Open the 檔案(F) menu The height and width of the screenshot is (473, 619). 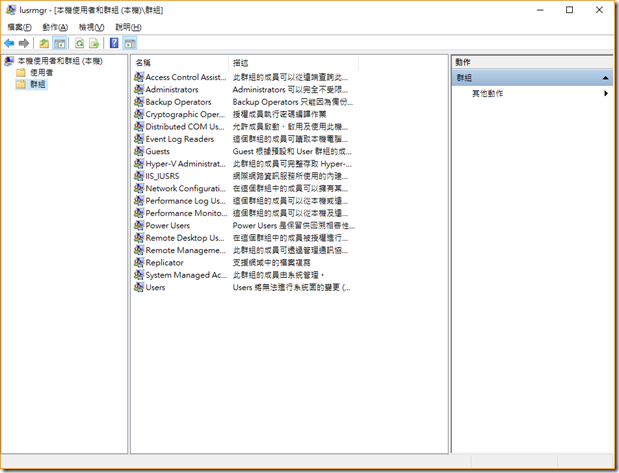[20, 27]
